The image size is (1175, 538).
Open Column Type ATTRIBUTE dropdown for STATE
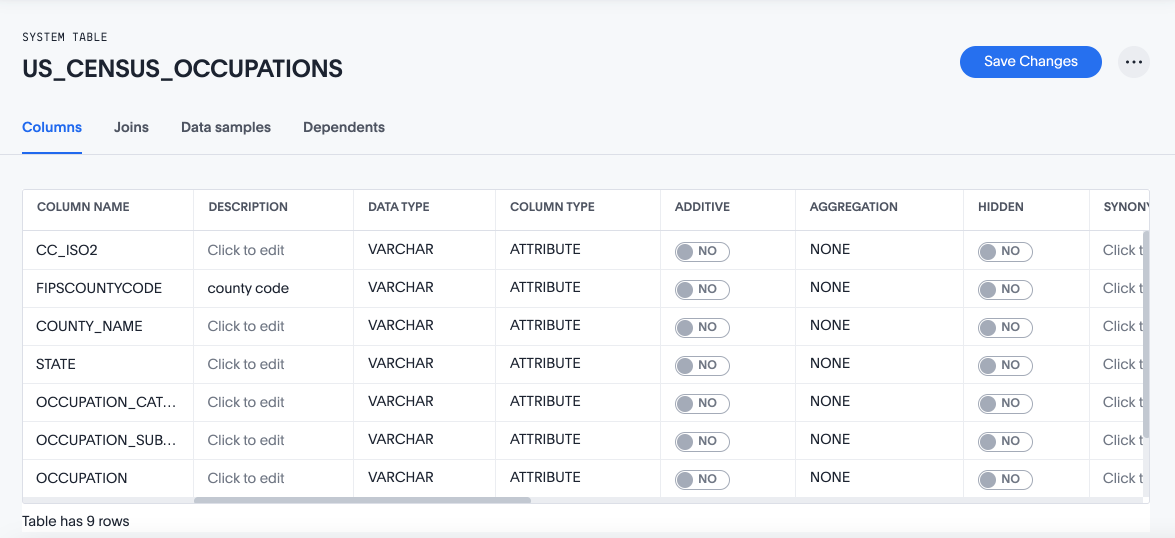545,363
